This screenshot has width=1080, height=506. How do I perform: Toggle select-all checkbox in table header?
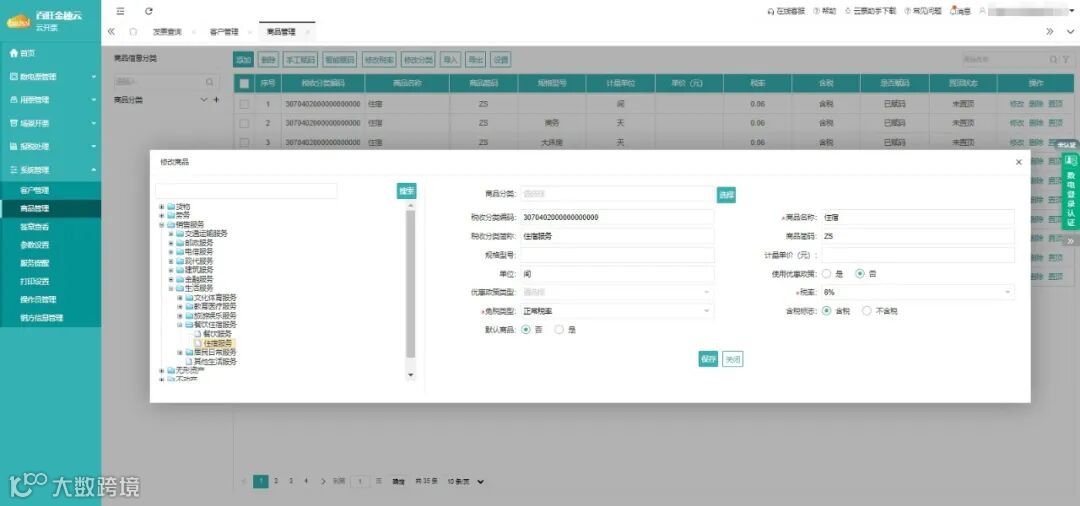click(244, 83)
